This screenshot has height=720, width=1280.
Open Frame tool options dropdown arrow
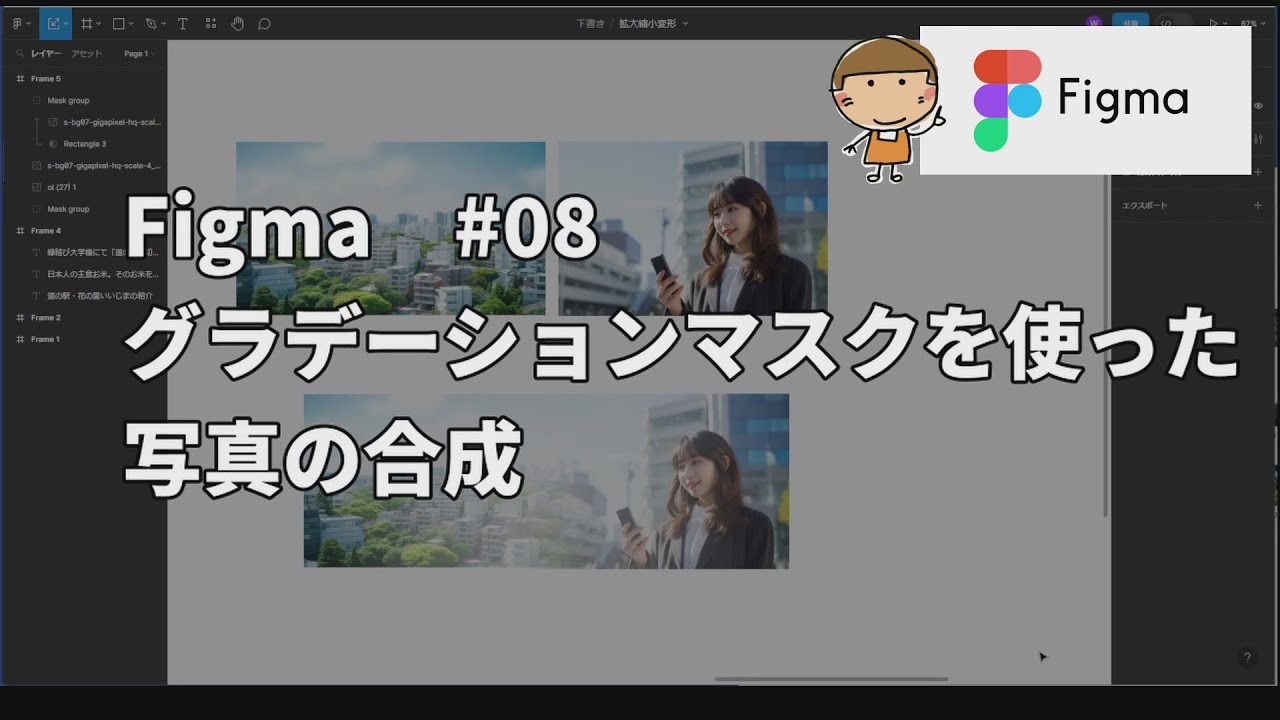(x=99, y=23)
